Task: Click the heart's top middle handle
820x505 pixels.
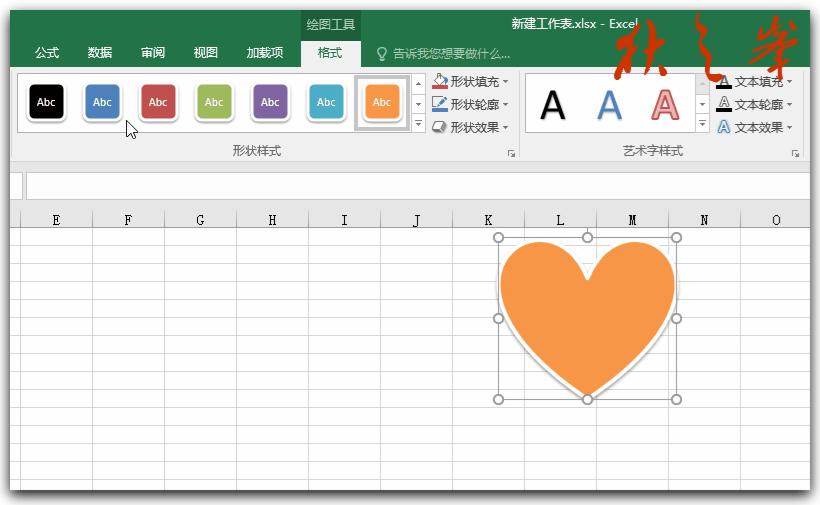Action: 587,238
